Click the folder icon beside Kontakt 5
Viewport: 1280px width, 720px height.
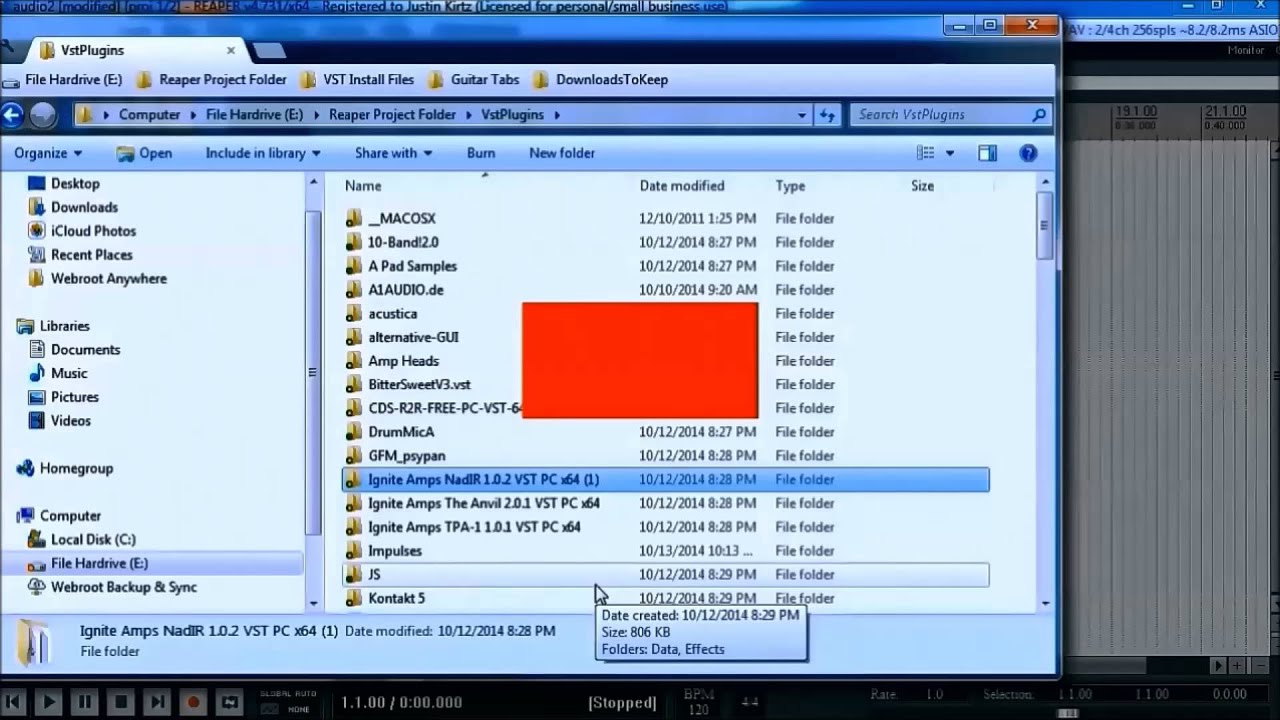353,598
